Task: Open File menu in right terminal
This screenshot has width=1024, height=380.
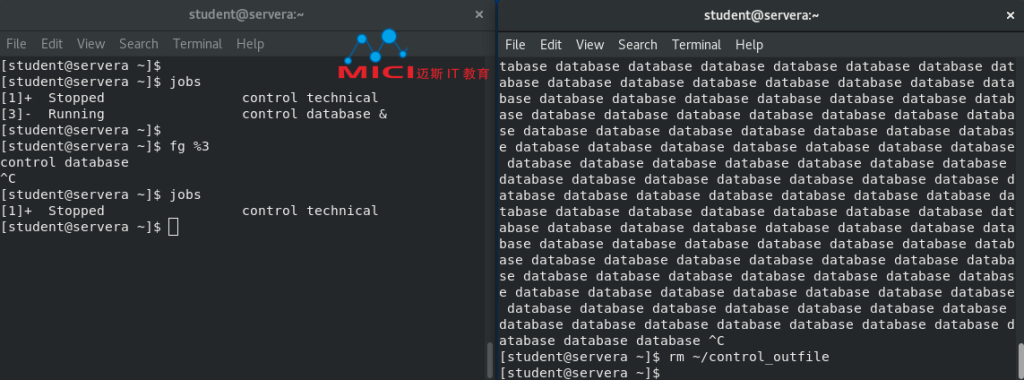Action: click(515, 44)
